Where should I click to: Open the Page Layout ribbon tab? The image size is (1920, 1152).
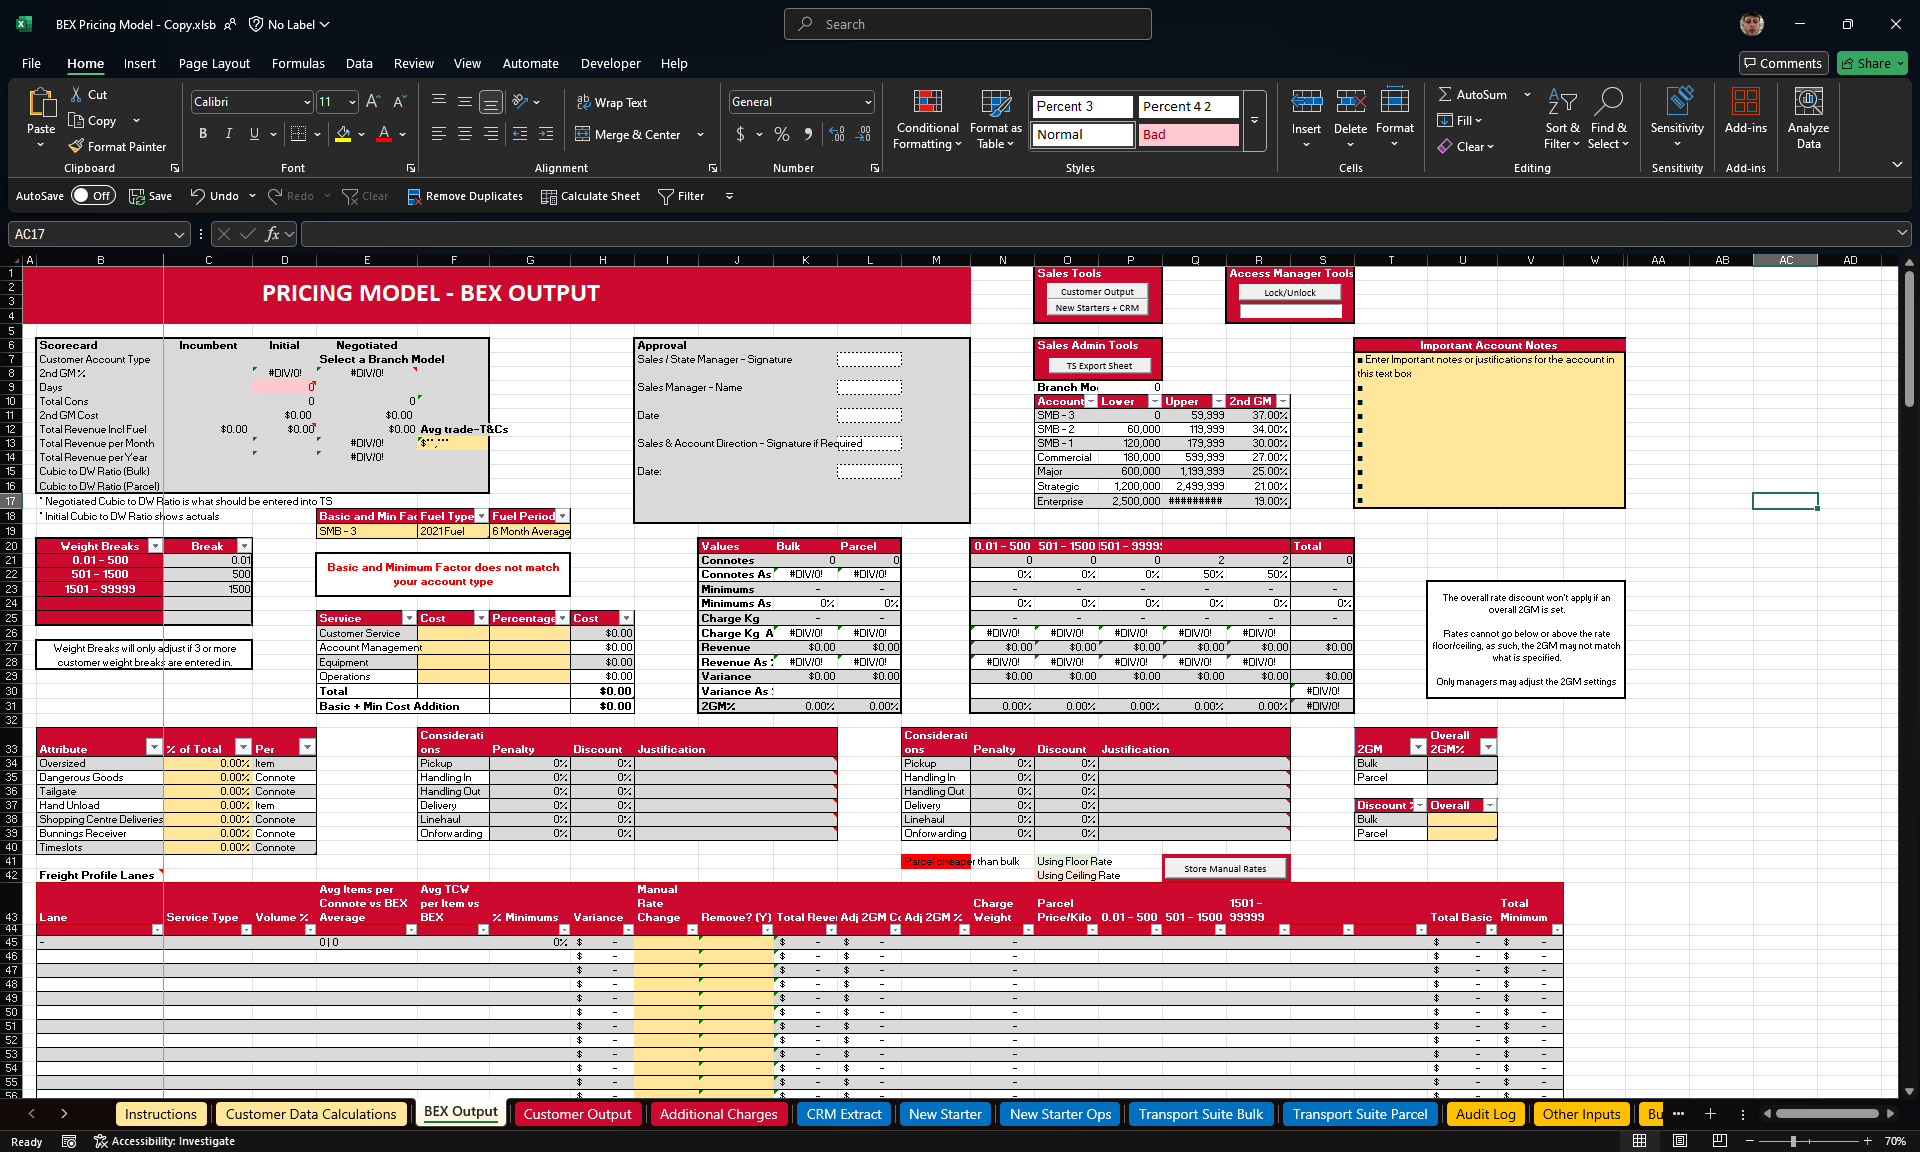[214, 63]
